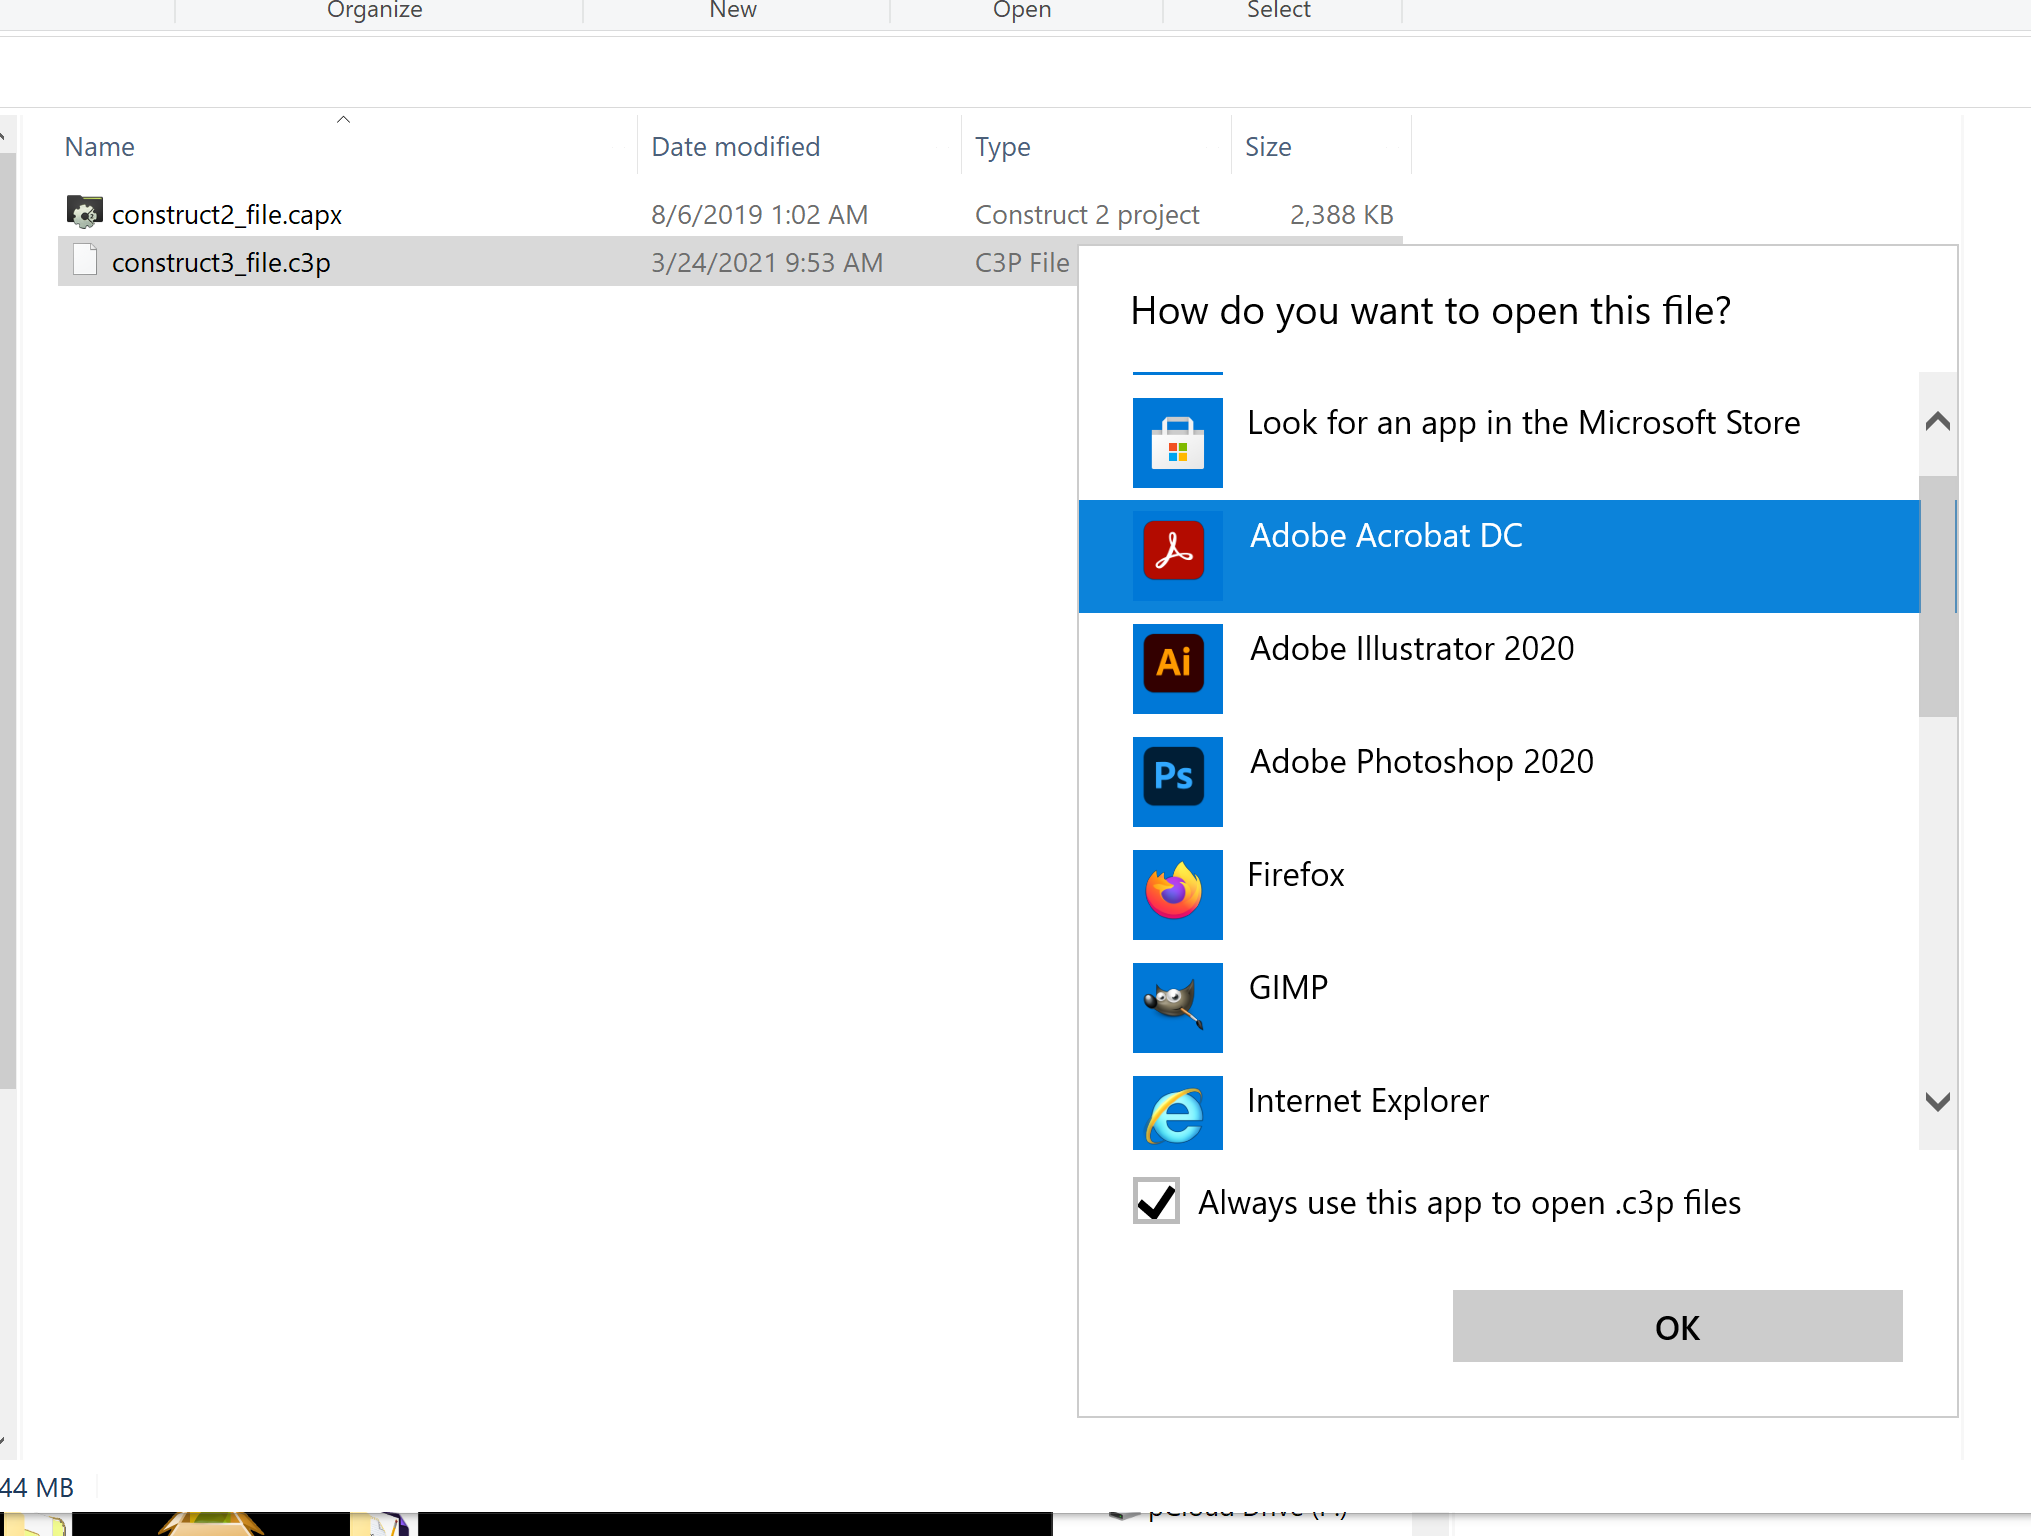Viewport: 2031px width, 1536px height.
Task: Open the Select ribbon group
Action: click(x=1279, y=10)
